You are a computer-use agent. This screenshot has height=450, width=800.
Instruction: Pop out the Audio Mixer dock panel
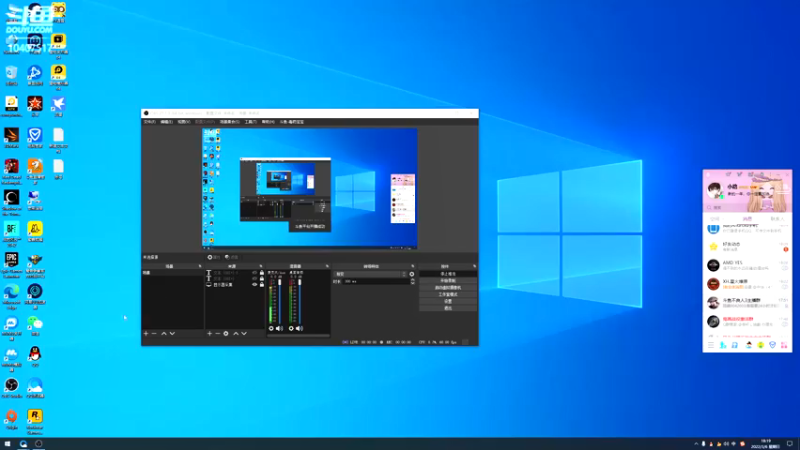(x=327, y=266)
